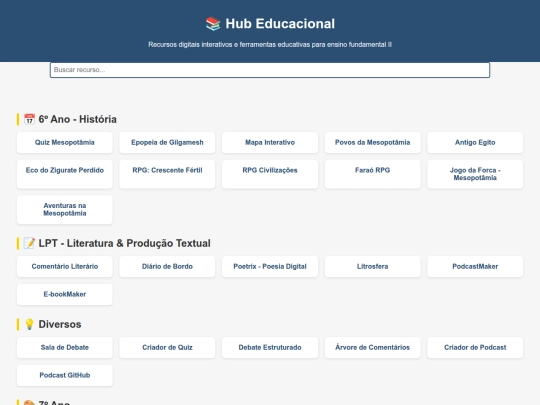540x405 pixels.
Task: Click the Diversos section heading
Action: (x=60, y=324)
